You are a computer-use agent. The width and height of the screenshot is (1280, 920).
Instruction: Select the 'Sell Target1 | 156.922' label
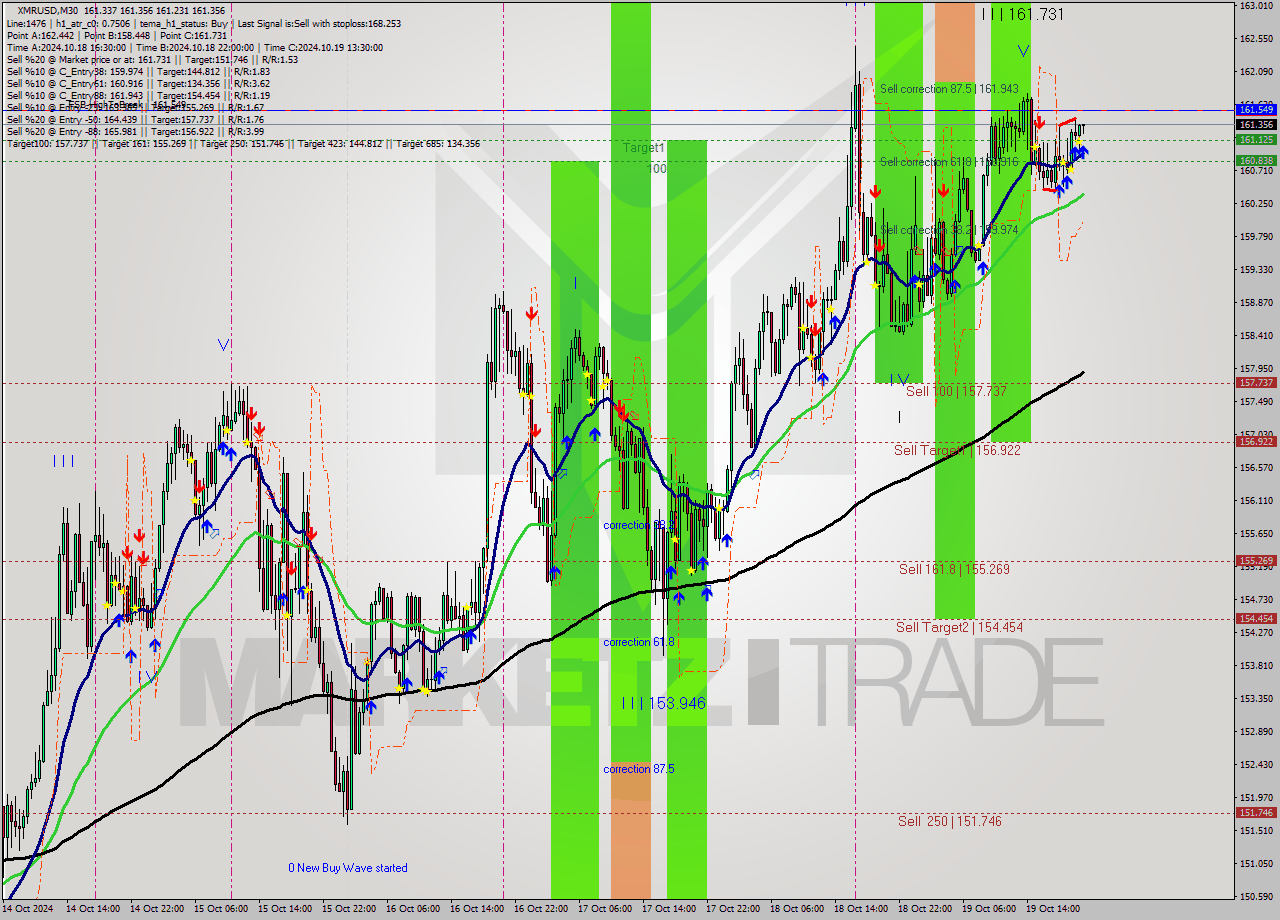click(x=957, y=450)
